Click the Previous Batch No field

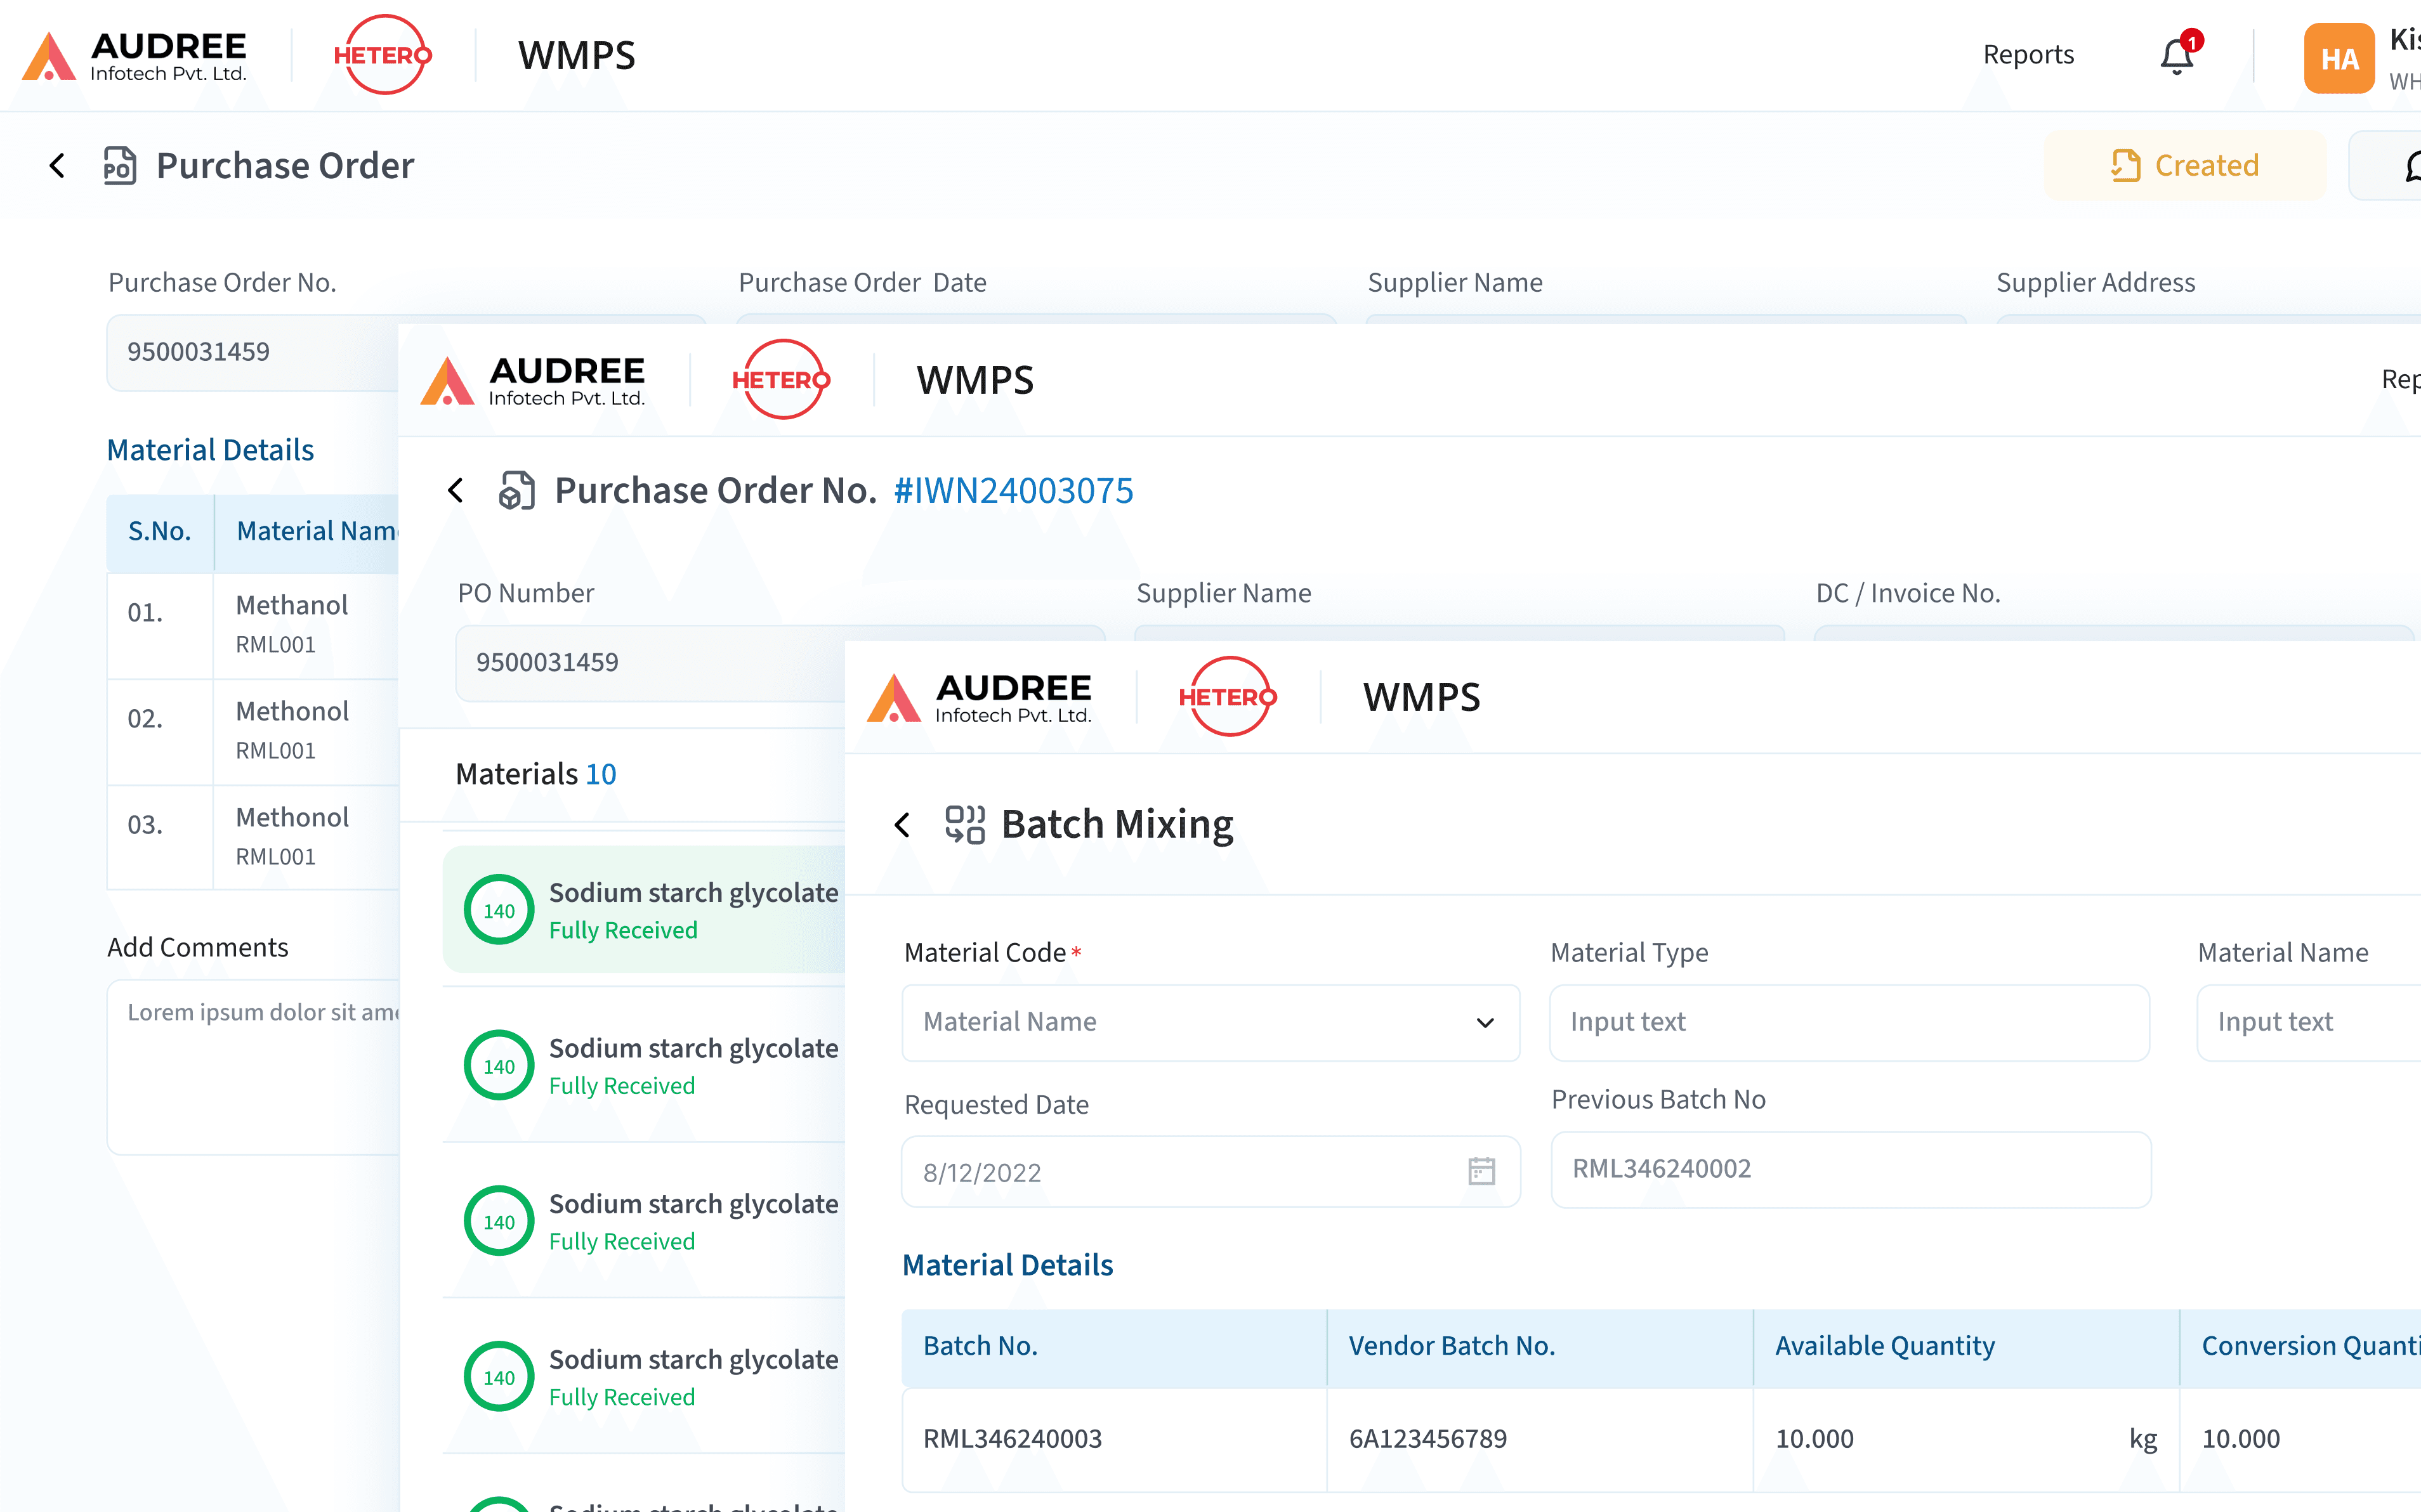point(1850,1169)
